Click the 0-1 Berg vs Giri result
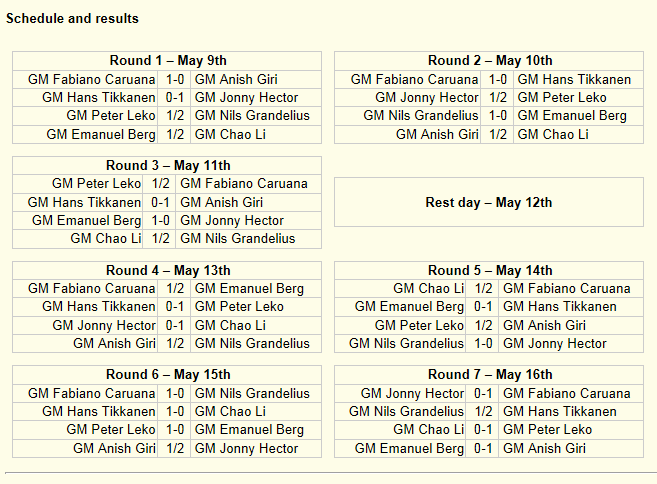The height and width of the screenshot is (484, 657). [x=483, y=448]
